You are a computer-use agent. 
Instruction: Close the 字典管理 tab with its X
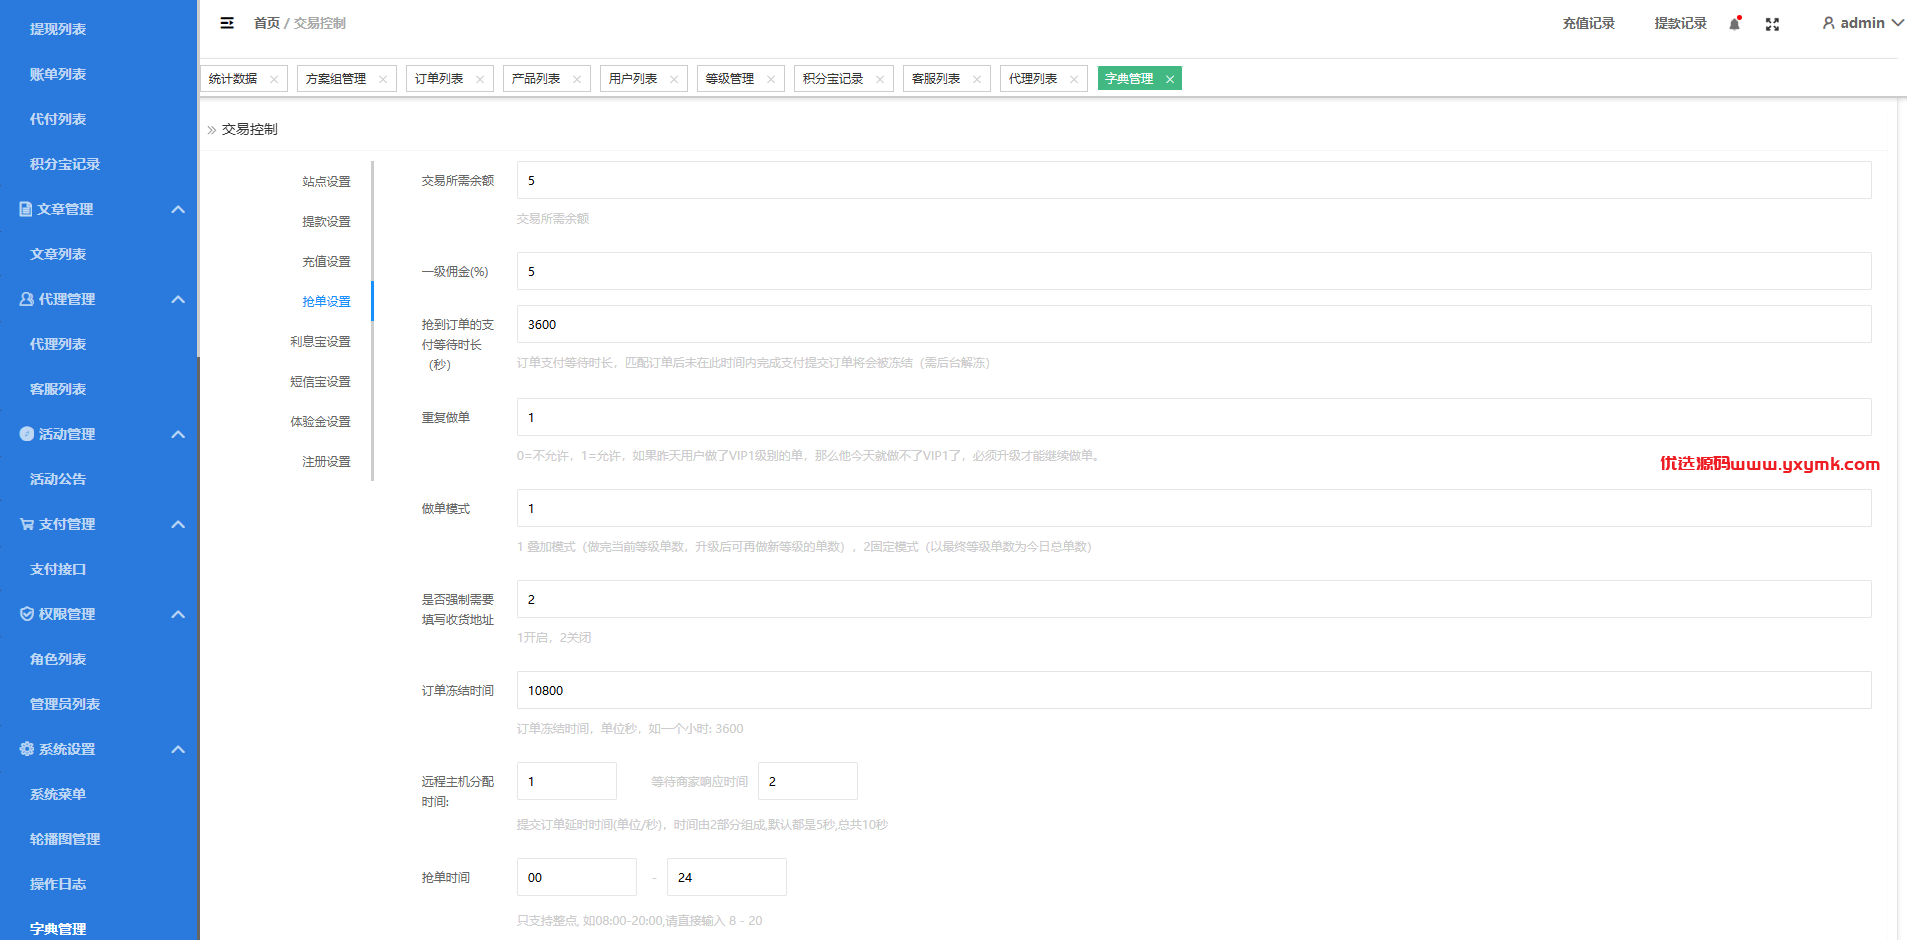click(x=1169, y=79)
